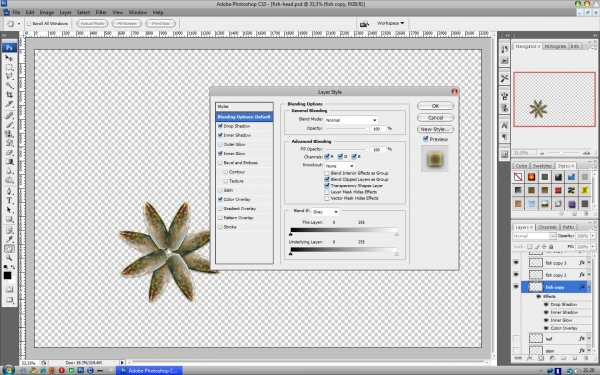Open the Image menu
Image resolution: width=600 pixels, height=375 pixels.
pyautogui.click(x=47, y=12)
